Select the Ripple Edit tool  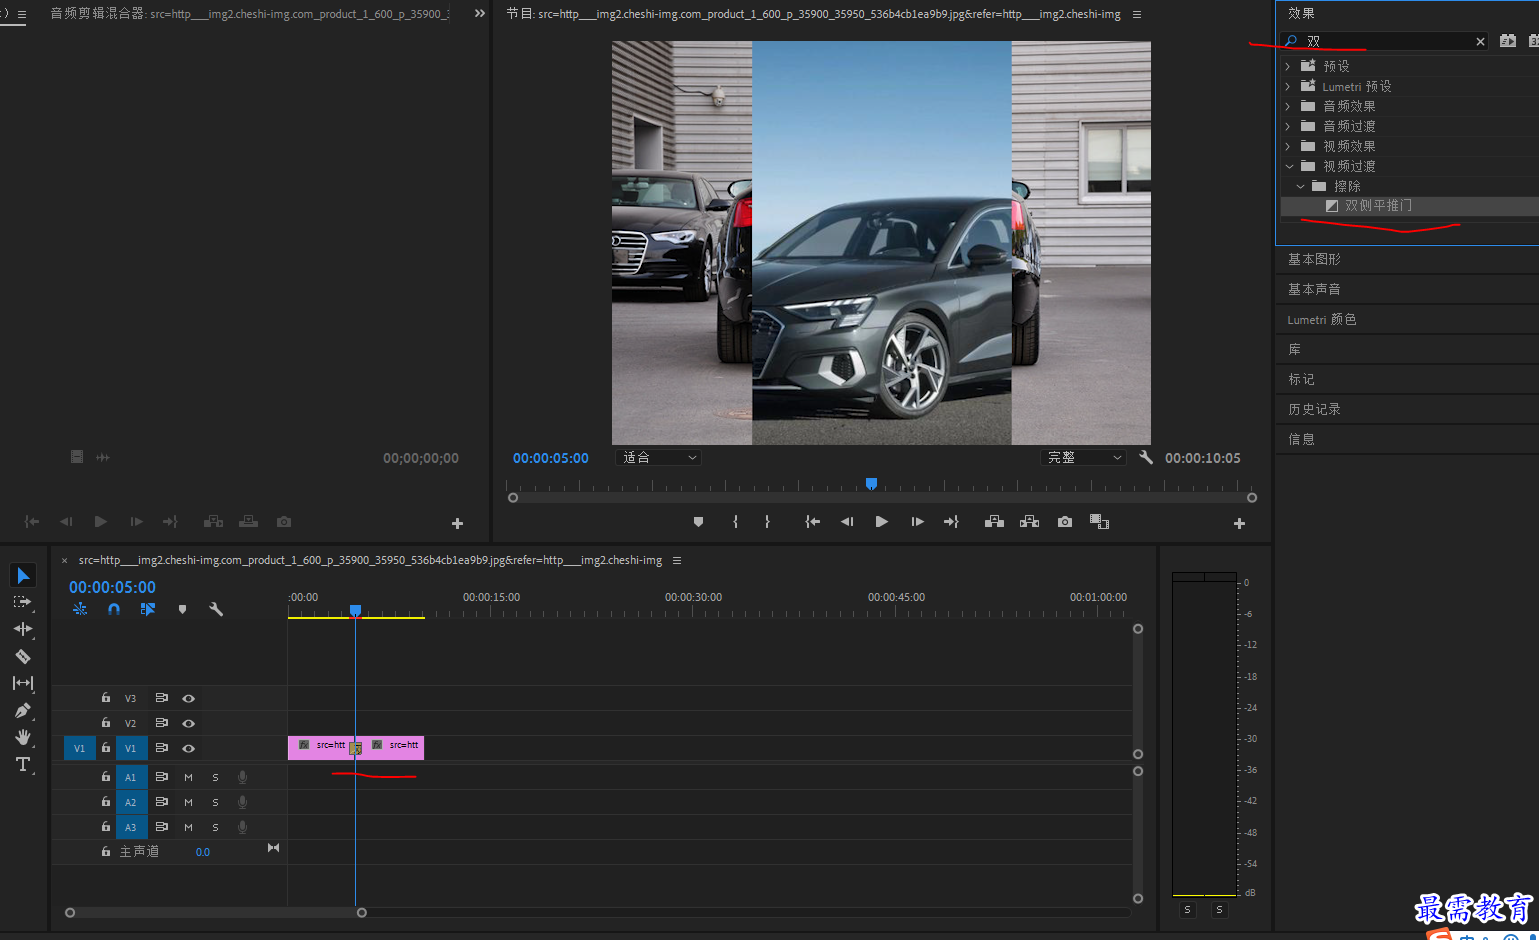coord(23,629)
